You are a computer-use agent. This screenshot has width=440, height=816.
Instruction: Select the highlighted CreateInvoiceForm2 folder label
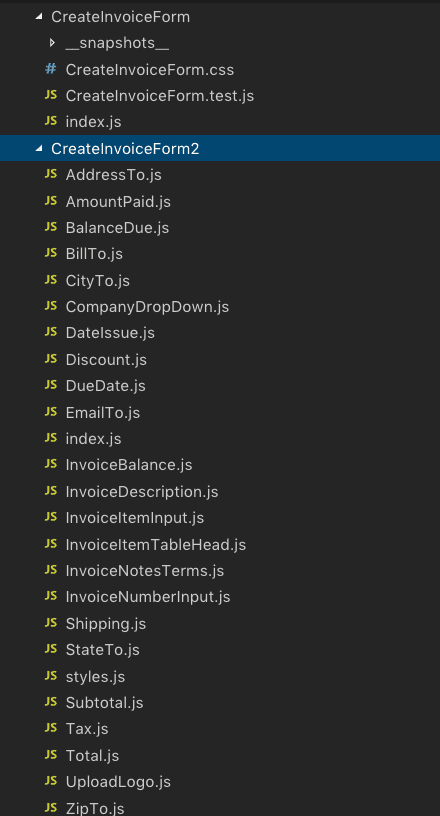[125, 149]
